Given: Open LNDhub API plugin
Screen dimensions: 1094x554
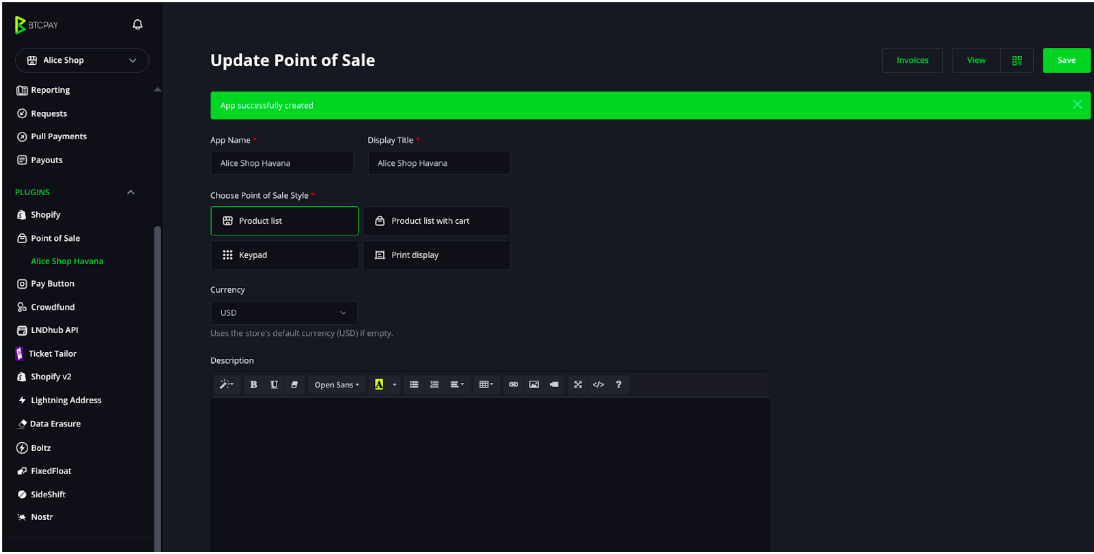Looking at the screenshot, I should 47,330.
